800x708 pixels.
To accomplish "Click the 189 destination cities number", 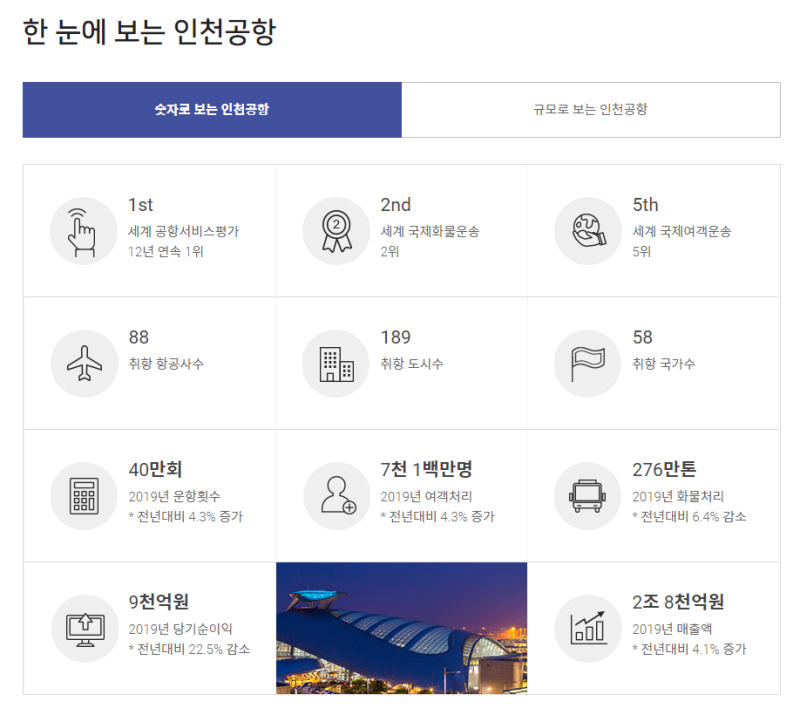I will click(x=395, y=337).
